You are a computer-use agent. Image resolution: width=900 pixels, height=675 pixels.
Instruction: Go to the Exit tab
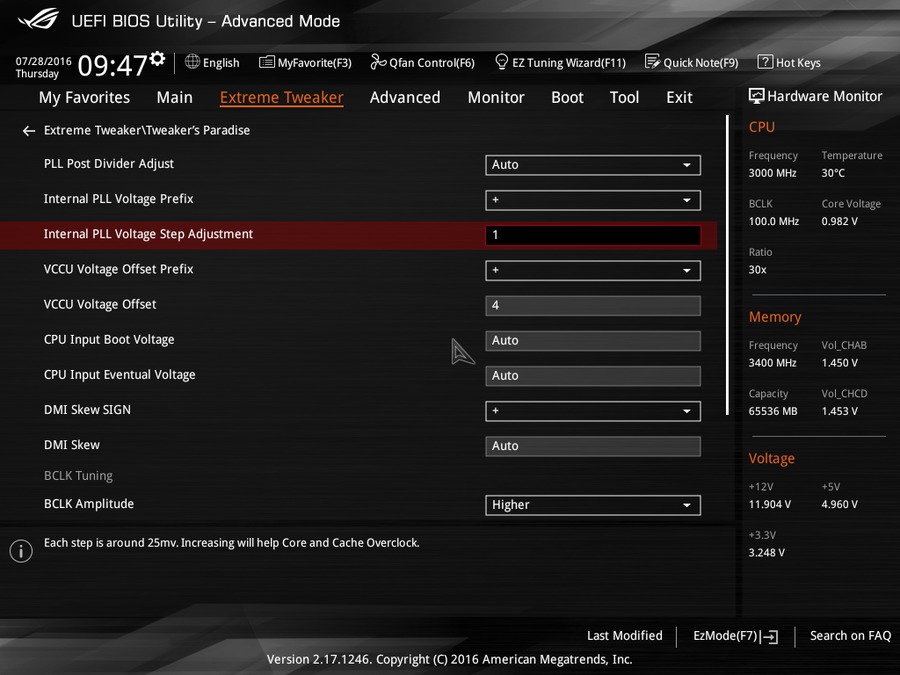point(680,98)
